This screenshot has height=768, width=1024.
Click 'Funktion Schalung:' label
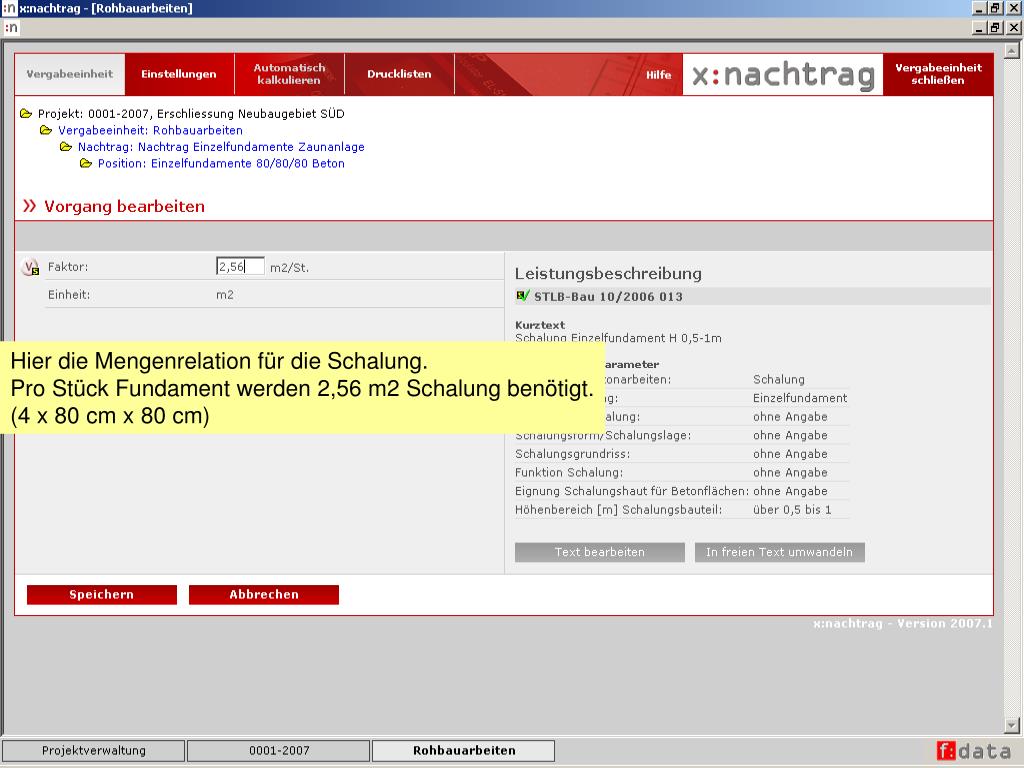(569, 473)
